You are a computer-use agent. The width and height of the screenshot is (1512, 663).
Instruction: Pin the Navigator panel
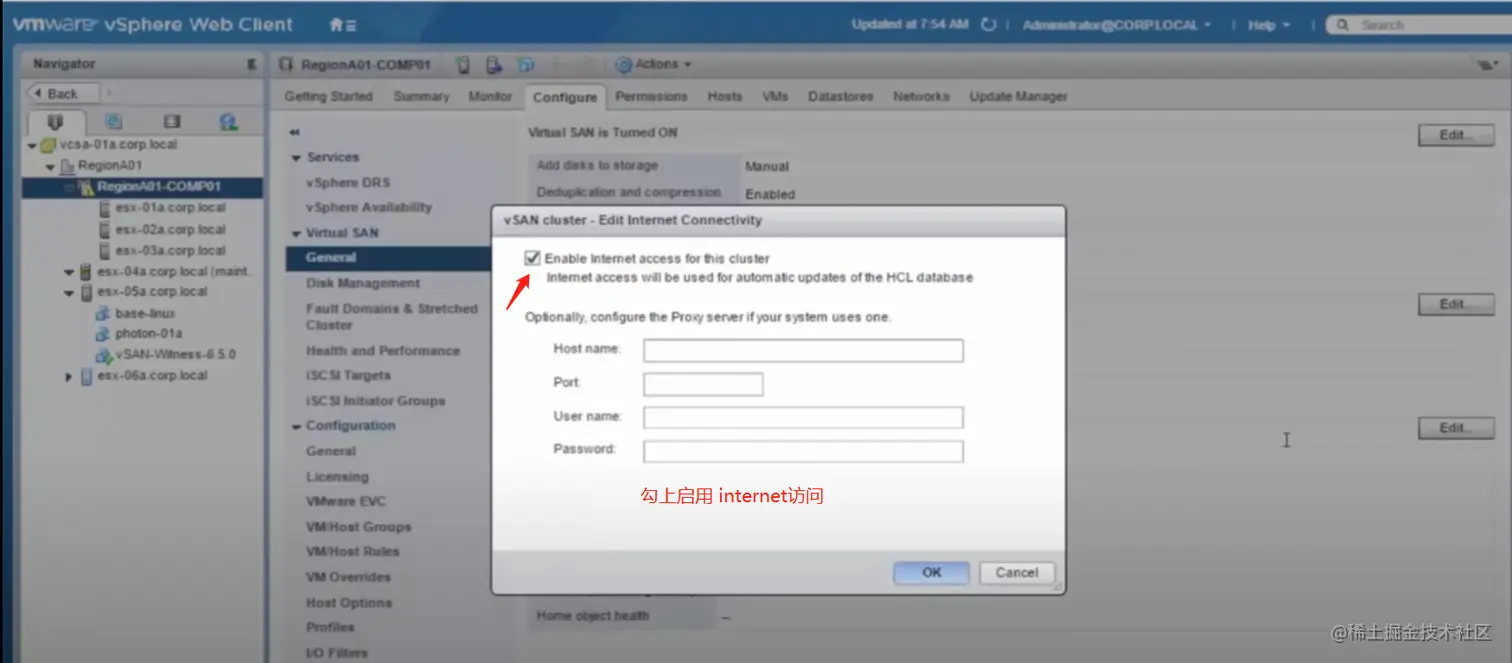pyautogui.click(x=251, y=64)
